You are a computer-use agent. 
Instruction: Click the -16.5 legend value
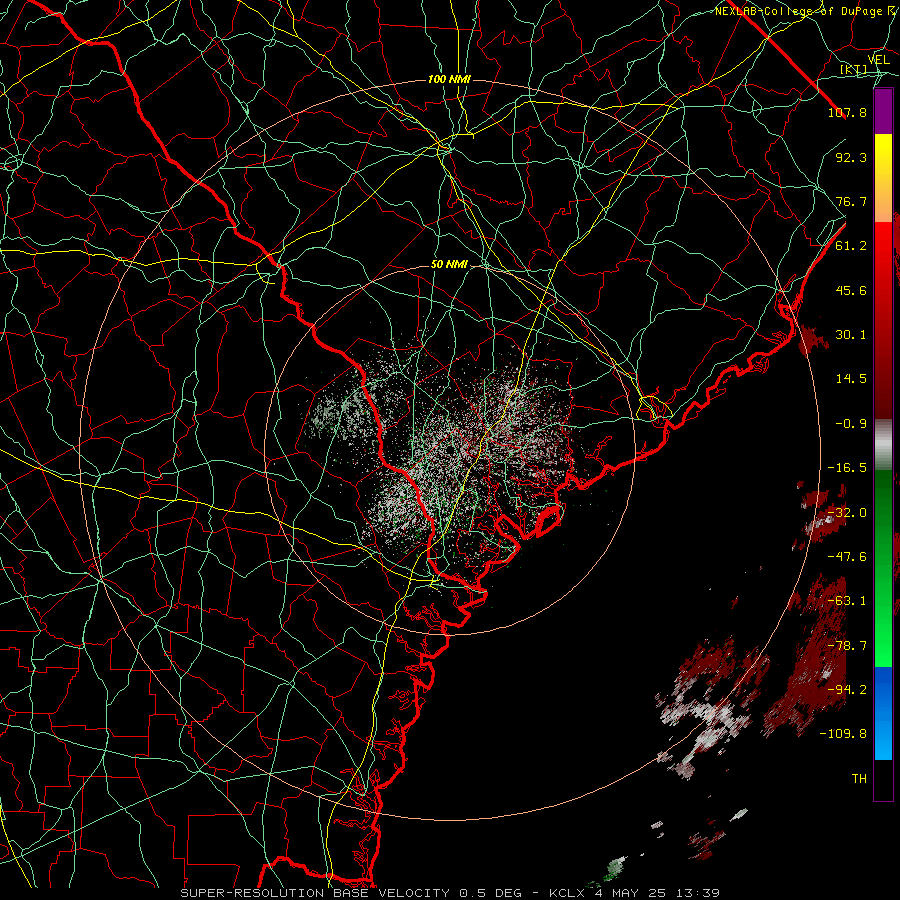[847, 468]
